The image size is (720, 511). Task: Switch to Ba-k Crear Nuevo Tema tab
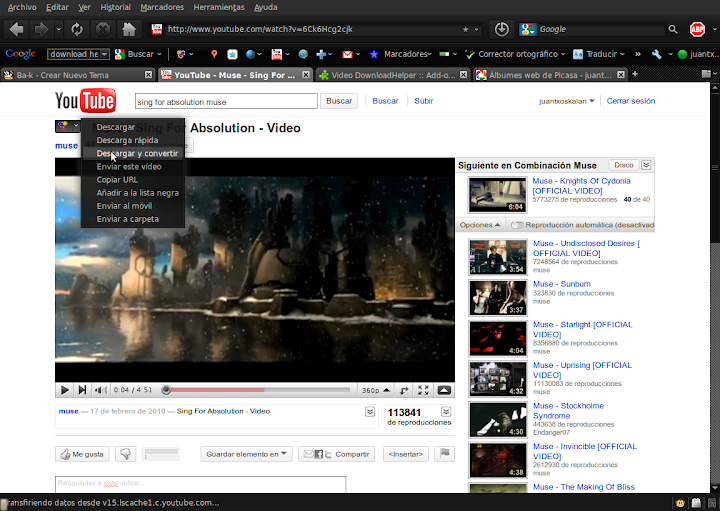[77, 75]
